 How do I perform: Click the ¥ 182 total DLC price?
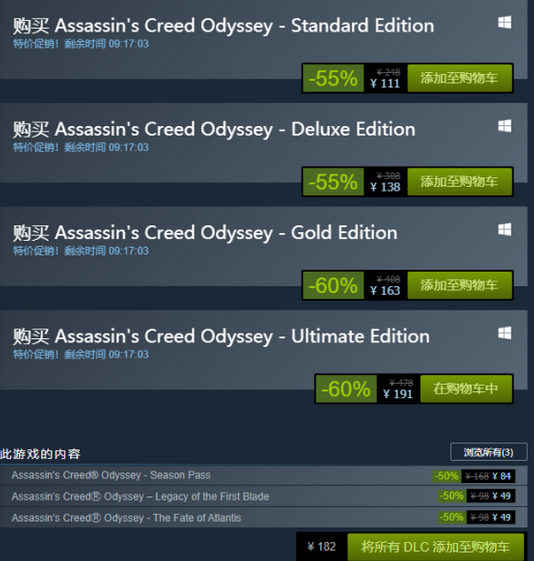click(322, 547)
